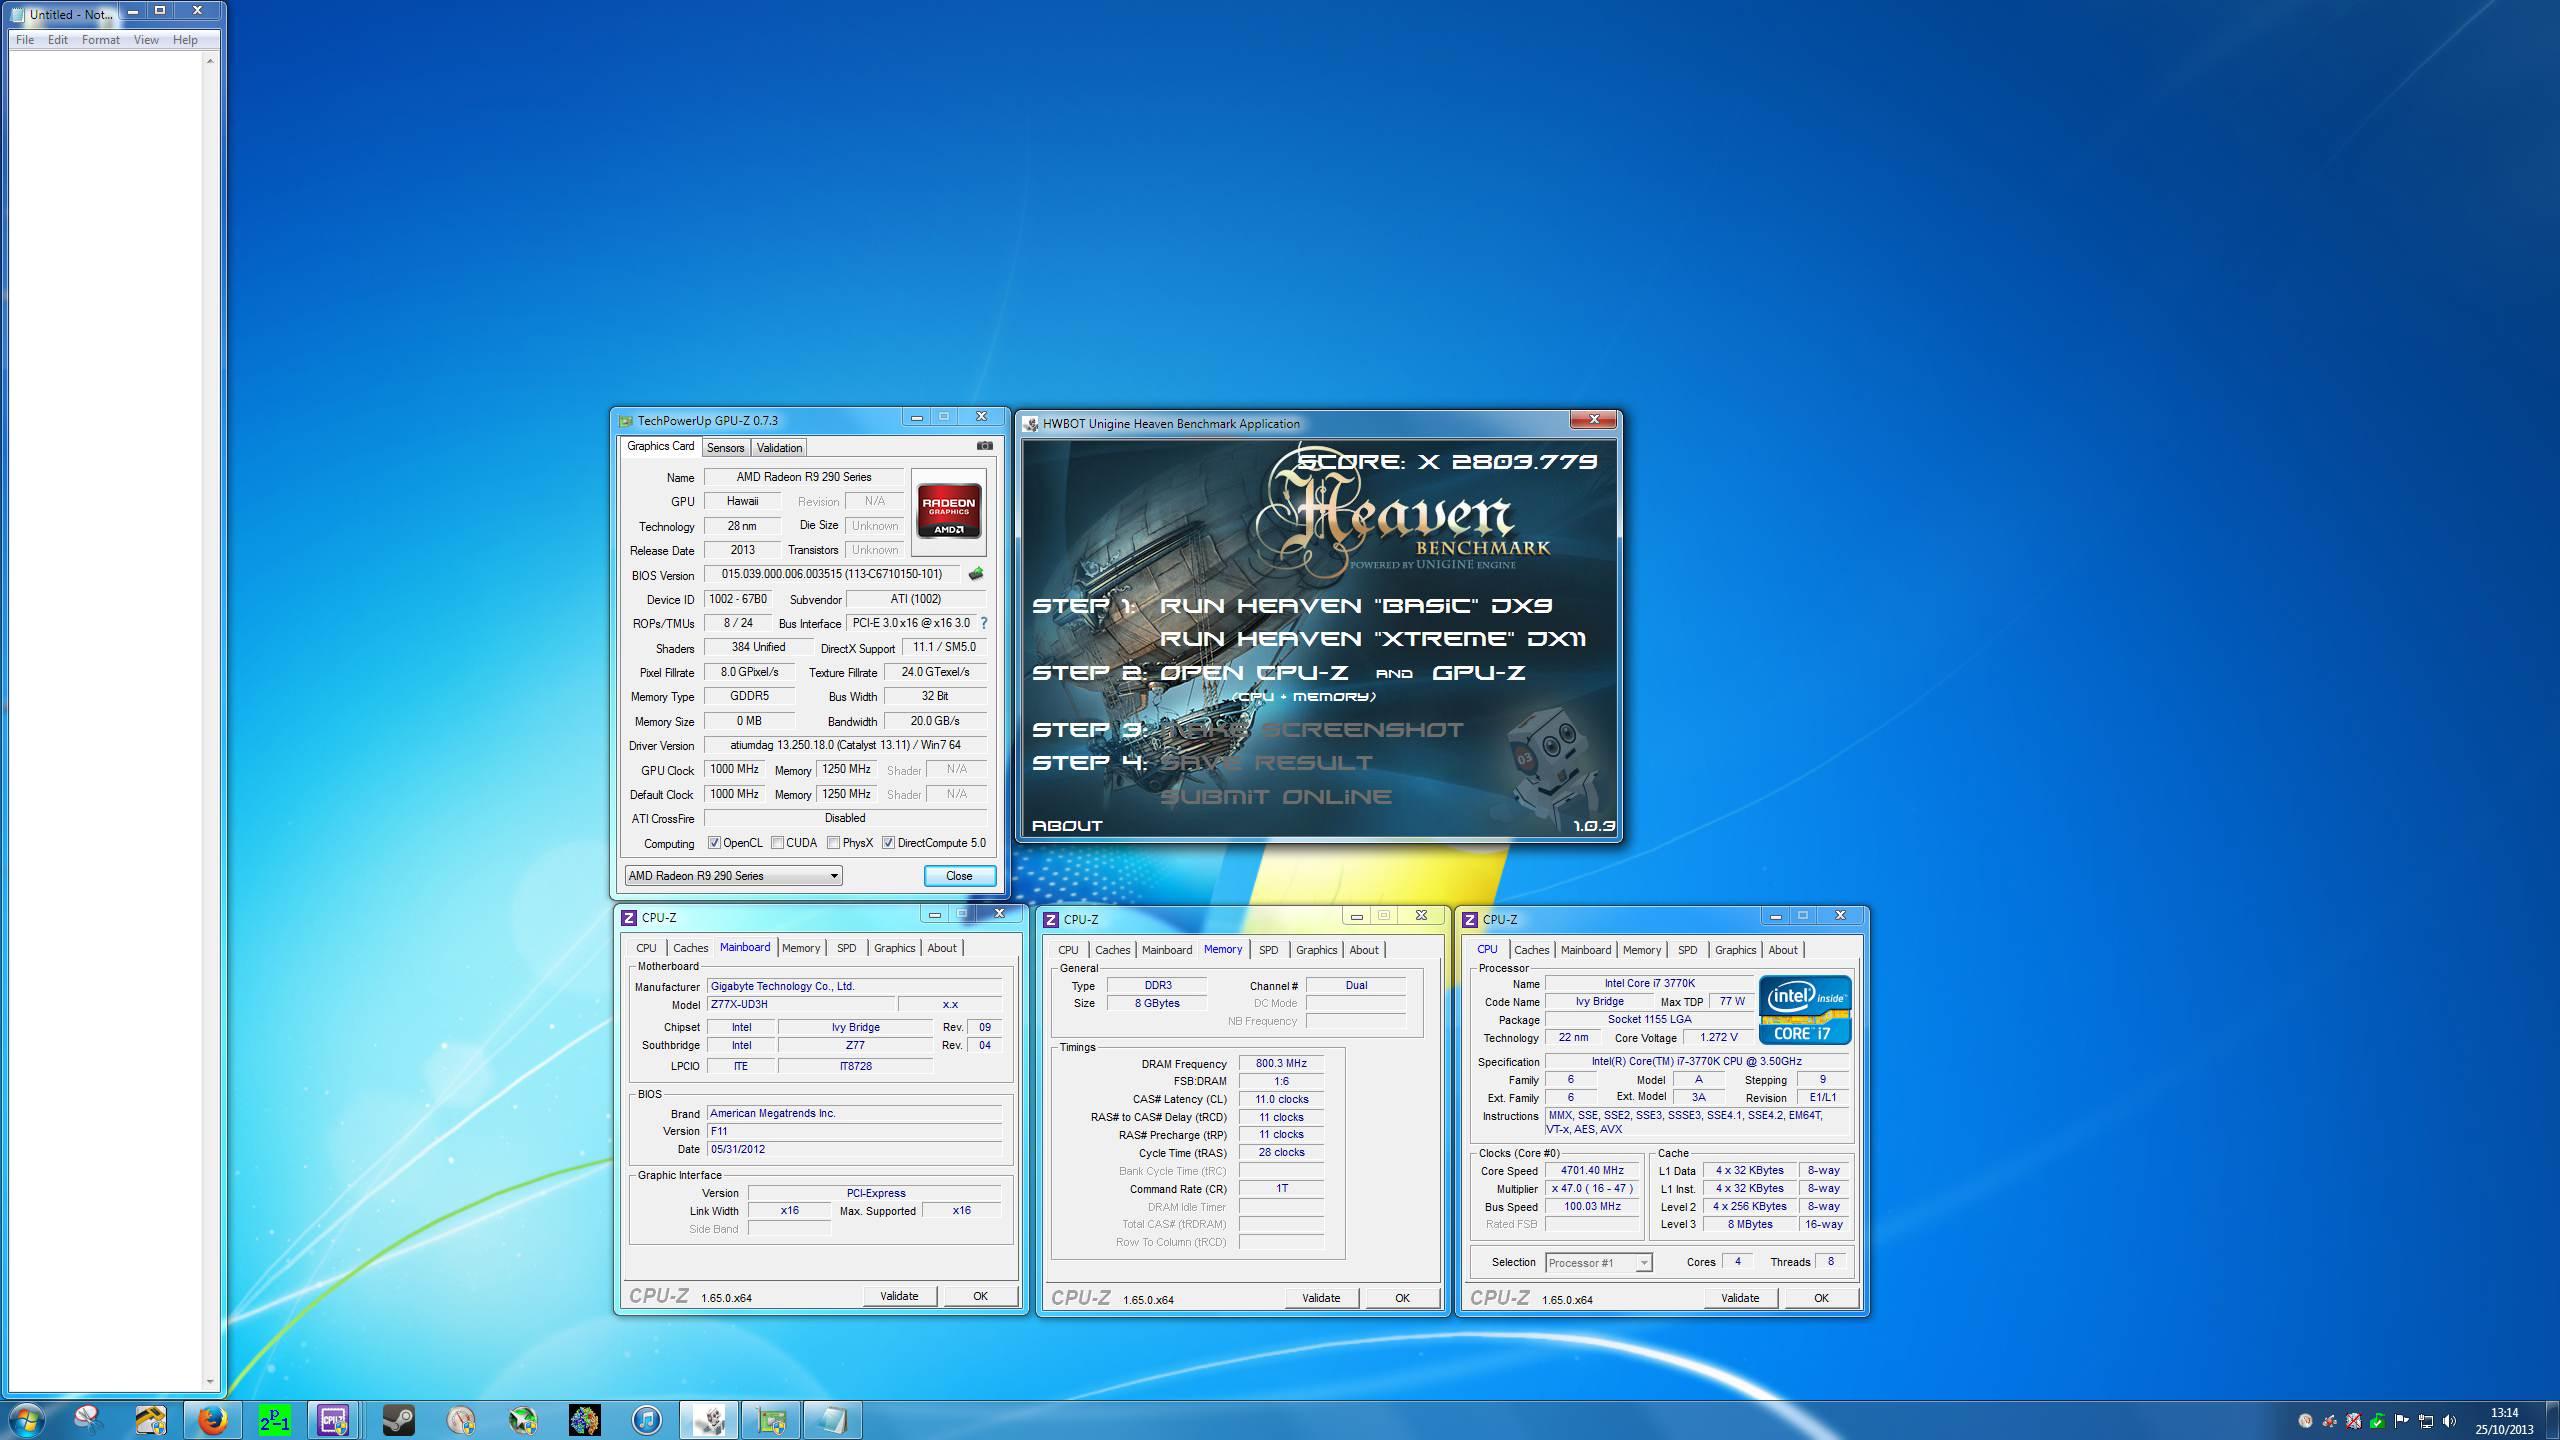Screen dimensions: 2560x1440
Task: Click the Notepad taskbar icon
Action: tap(833, 1420)
